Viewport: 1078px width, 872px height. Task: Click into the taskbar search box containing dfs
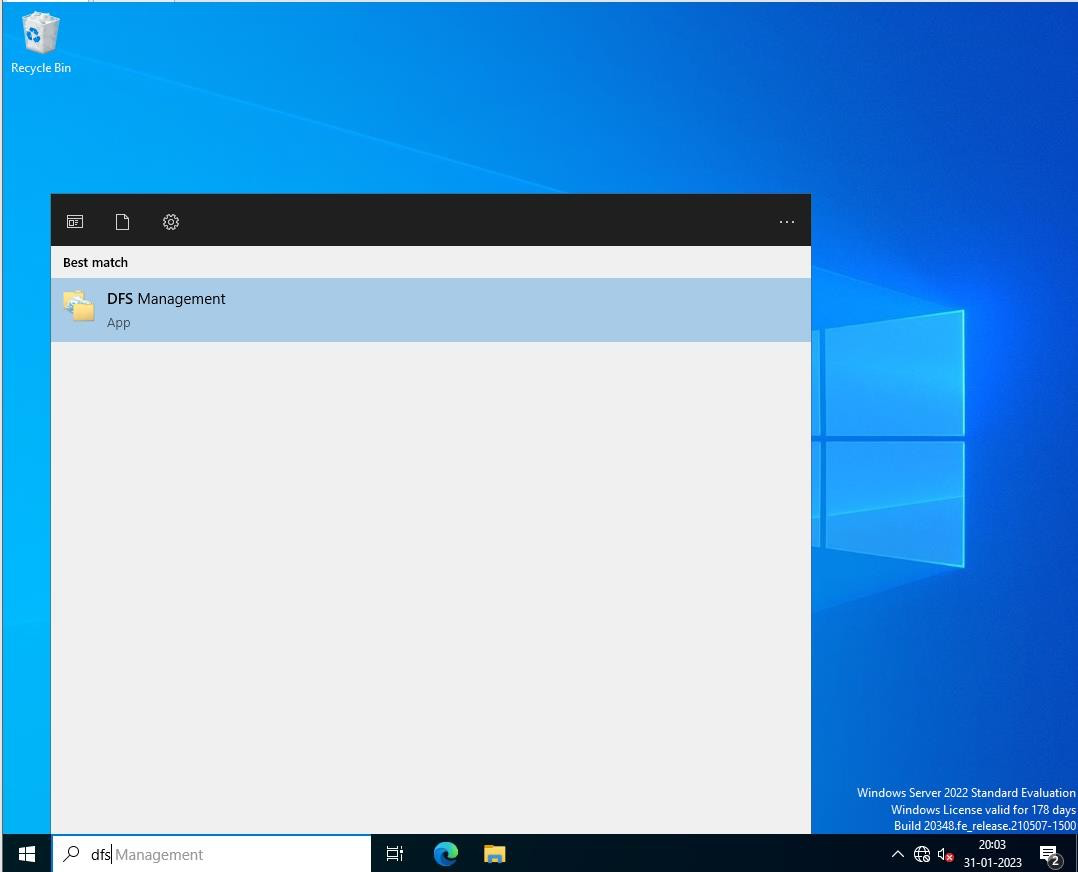click(212, 854)
